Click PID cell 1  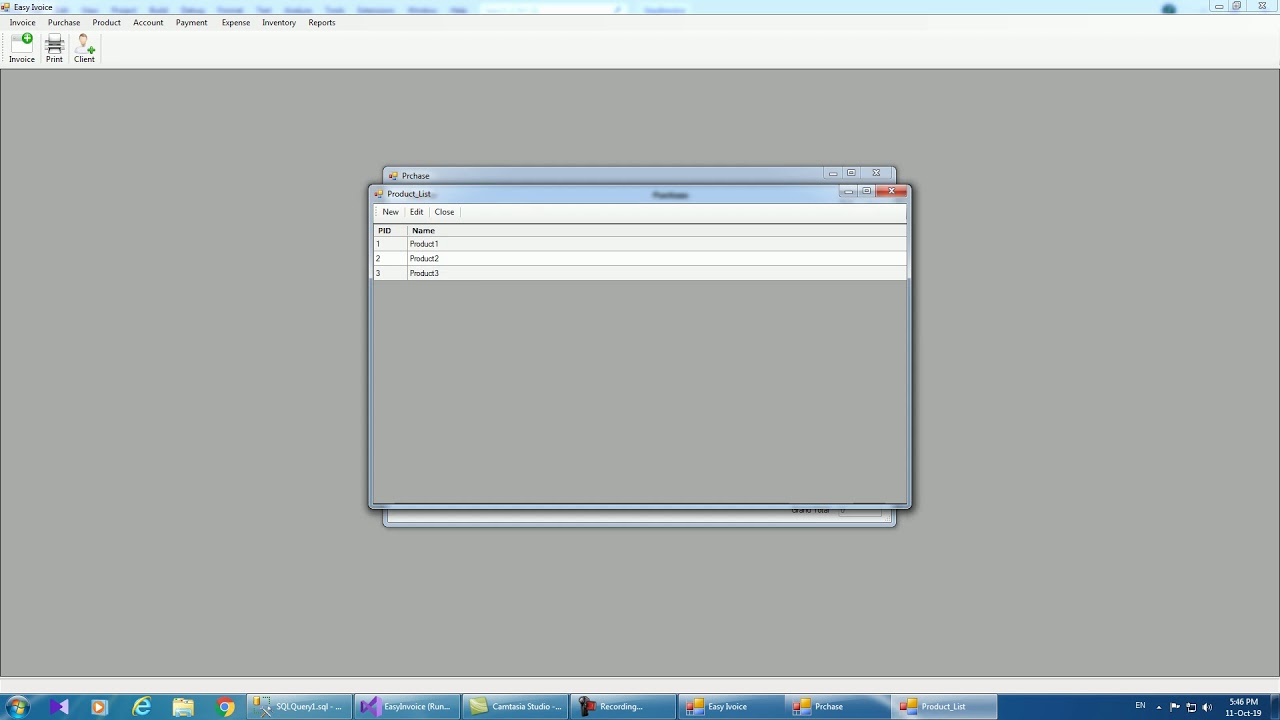(390, 244)
